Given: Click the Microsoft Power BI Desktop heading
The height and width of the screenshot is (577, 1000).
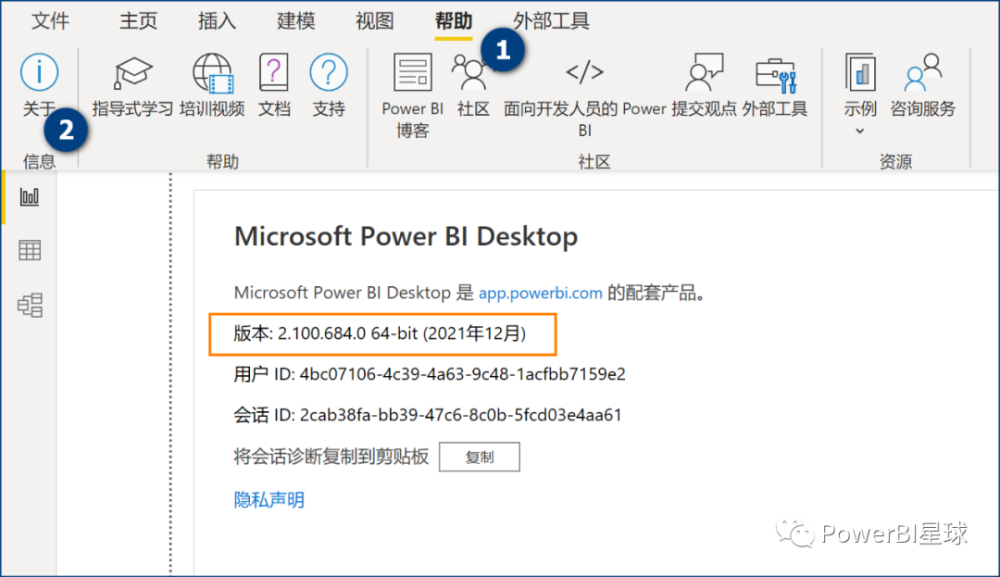Looking at the screenshot, I should [x=406, y=237].
